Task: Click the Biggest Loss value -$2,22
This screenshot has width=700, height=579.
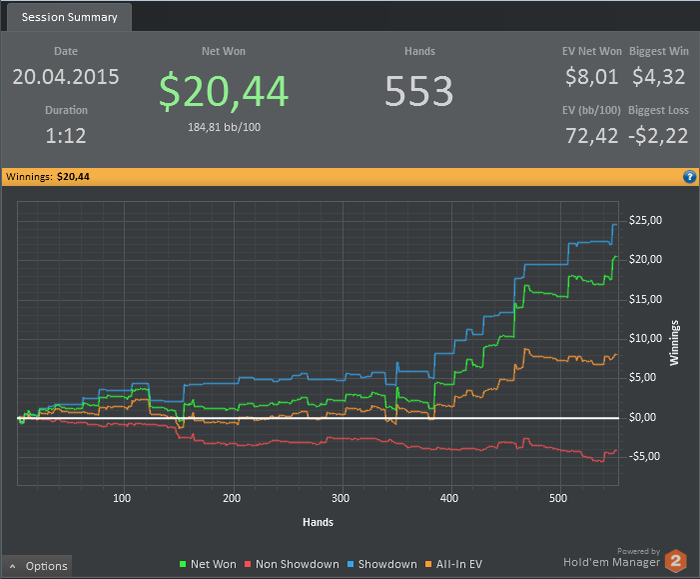Action: pos(658,136)
